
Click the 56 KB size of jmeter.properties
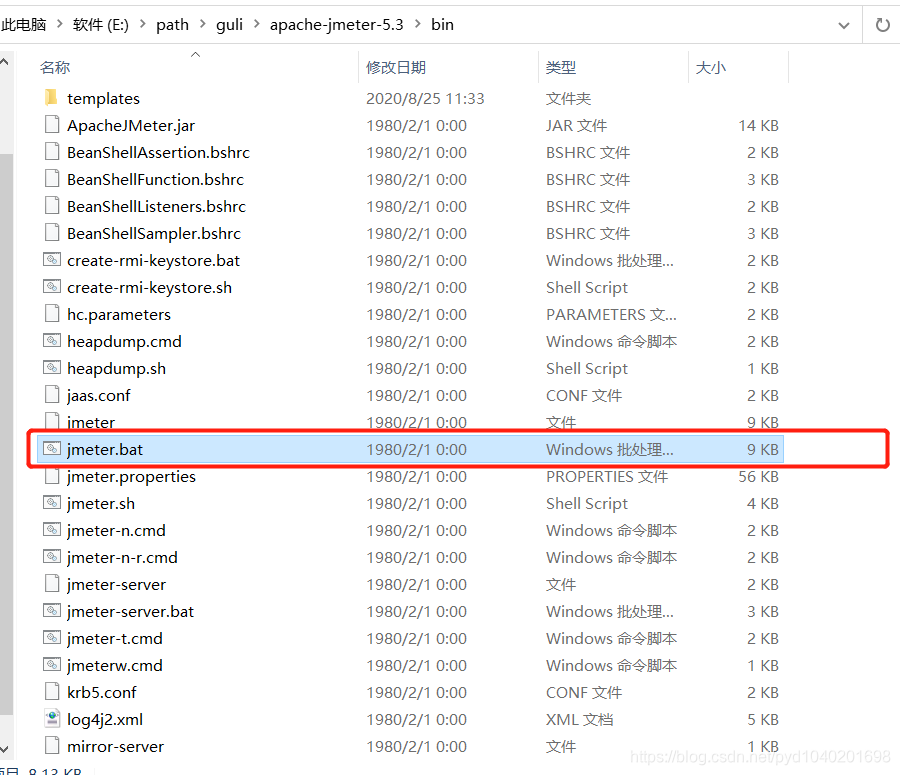coord(758,476)
